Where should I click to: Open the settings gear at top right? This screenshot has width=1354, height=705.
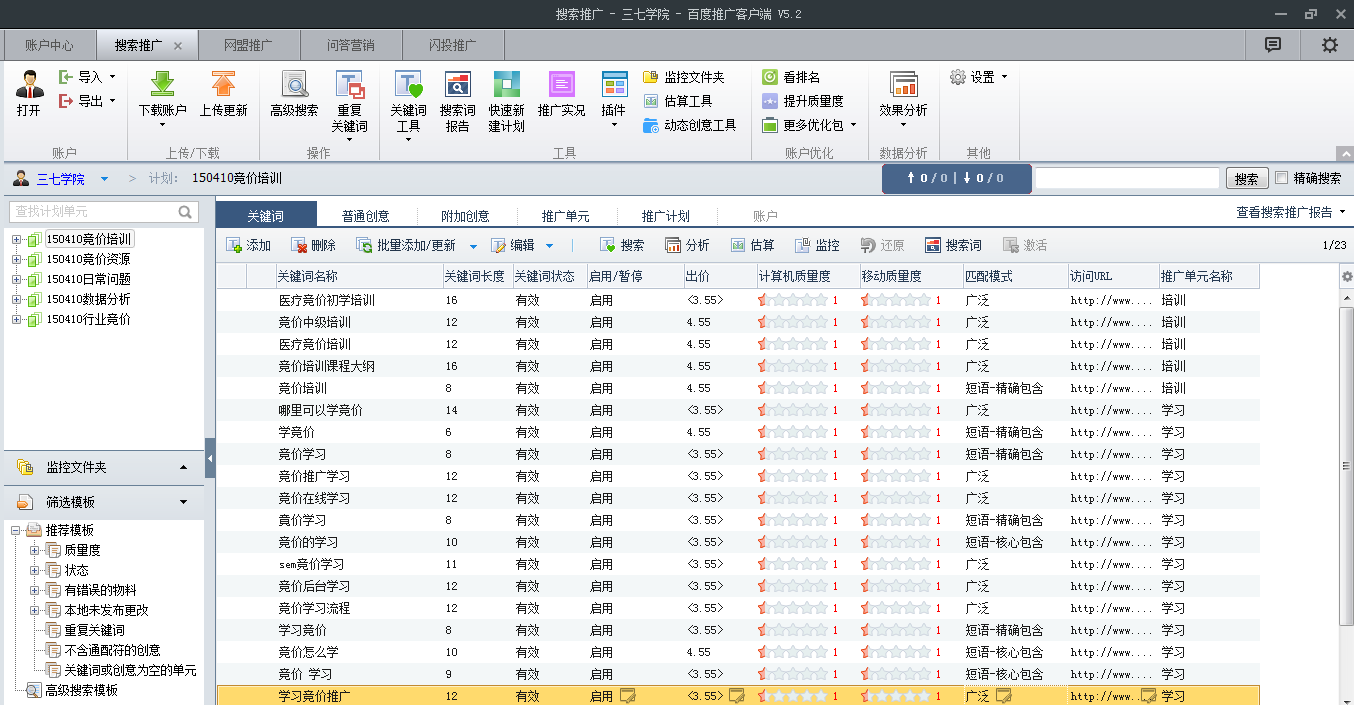[x=1329, y=45]
